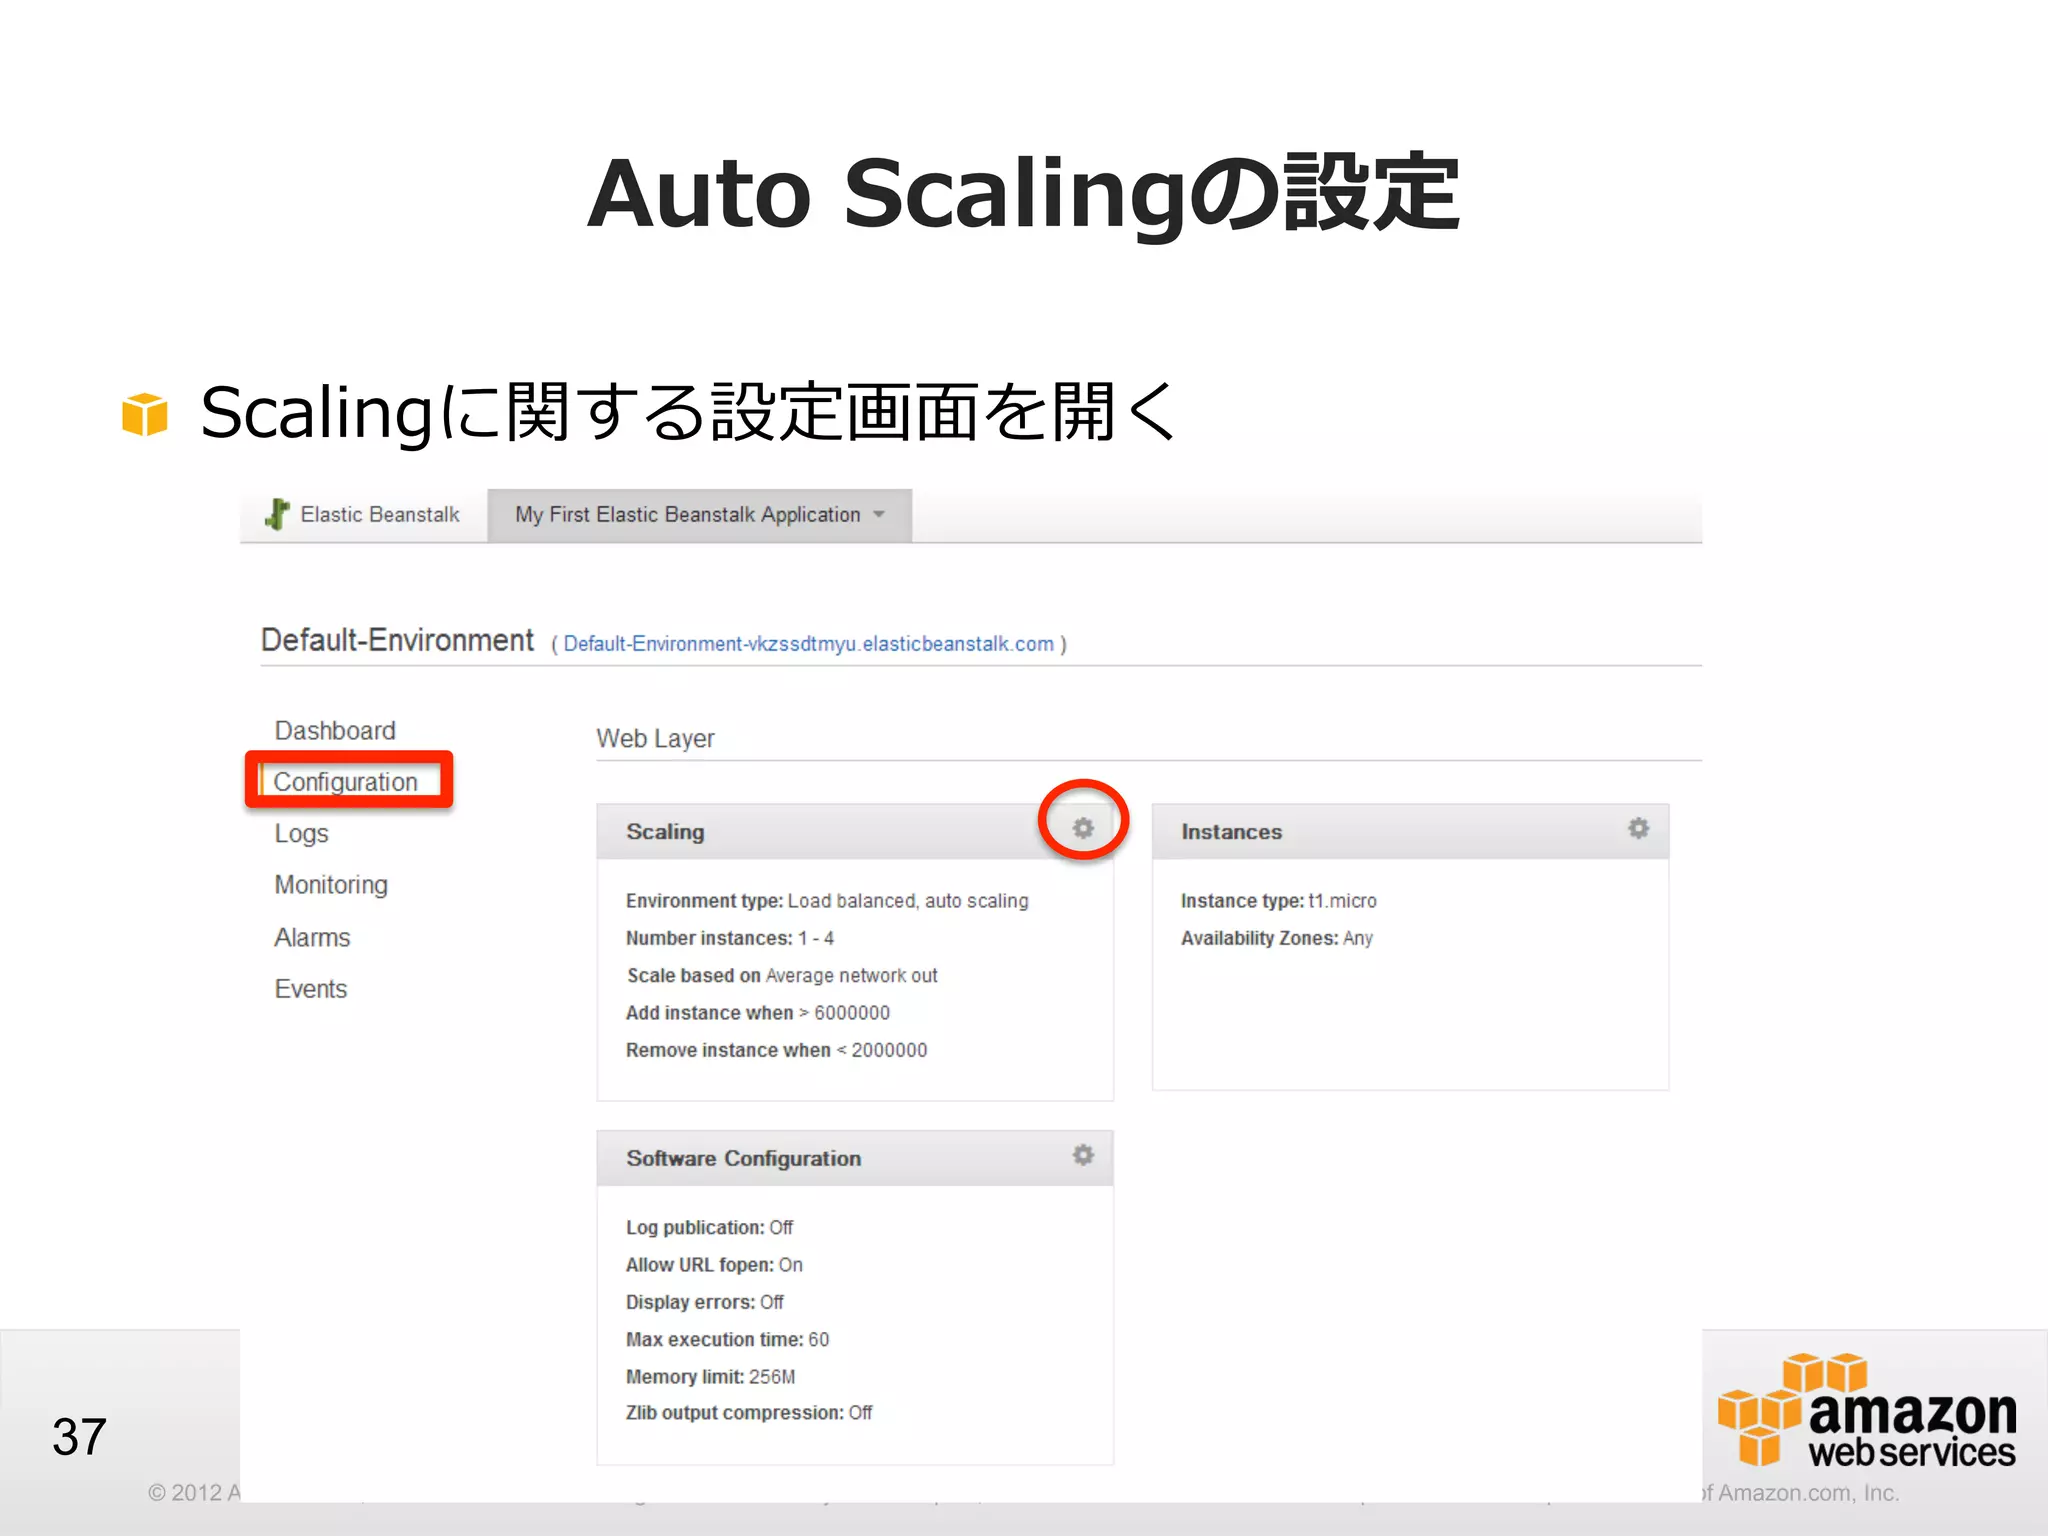Select Configuration in the sidebar
2048x1536 pixels.
(346, 782)
